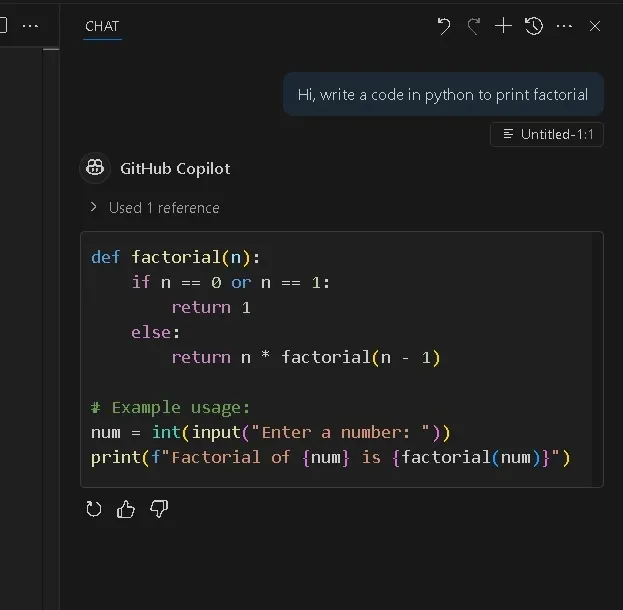Mark response helpful with thumbs up
Screen dimensions: 623x610
126,509
